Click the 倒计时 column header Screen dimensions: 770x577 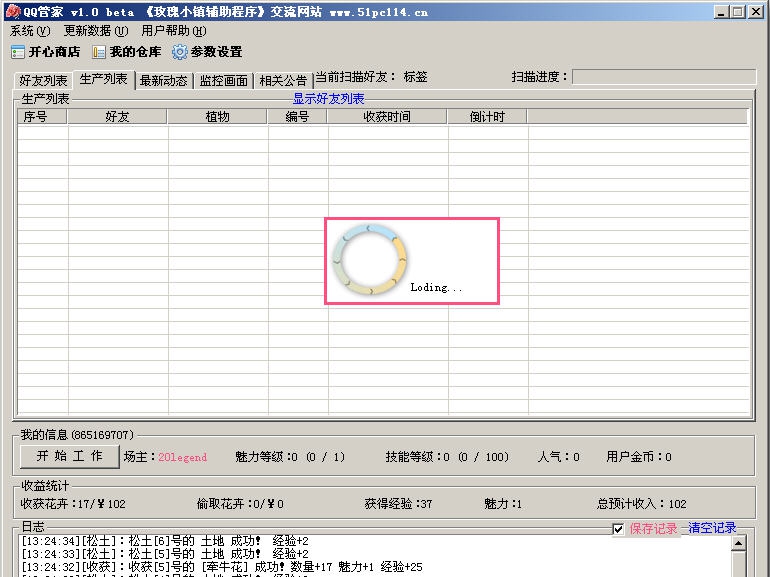point(487,116)
